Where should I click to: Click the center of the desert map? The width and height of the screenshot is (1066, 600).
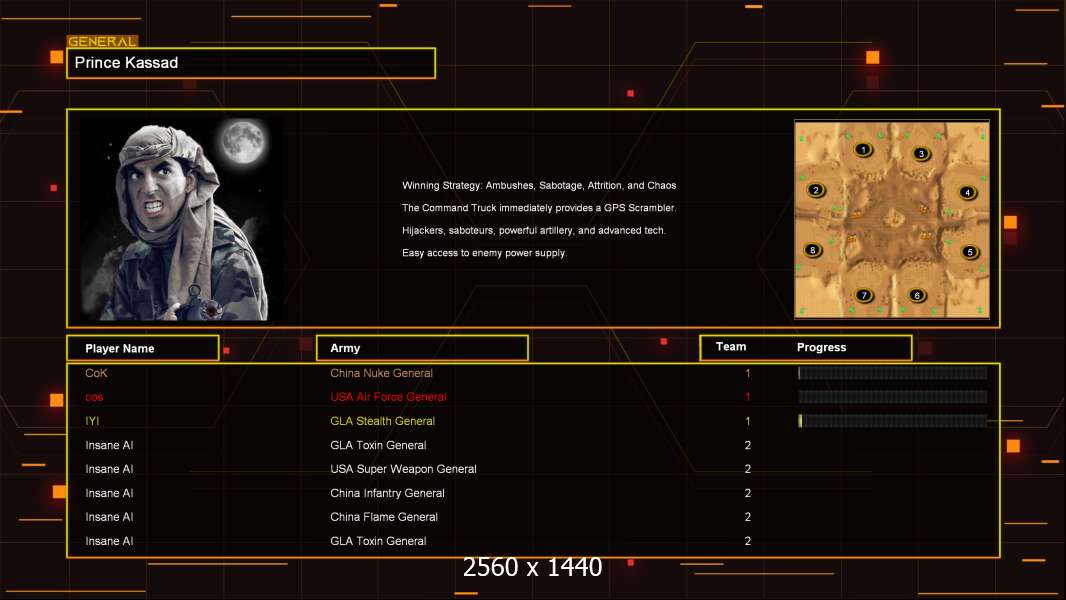pyautogui.click(x=892, y=219)
